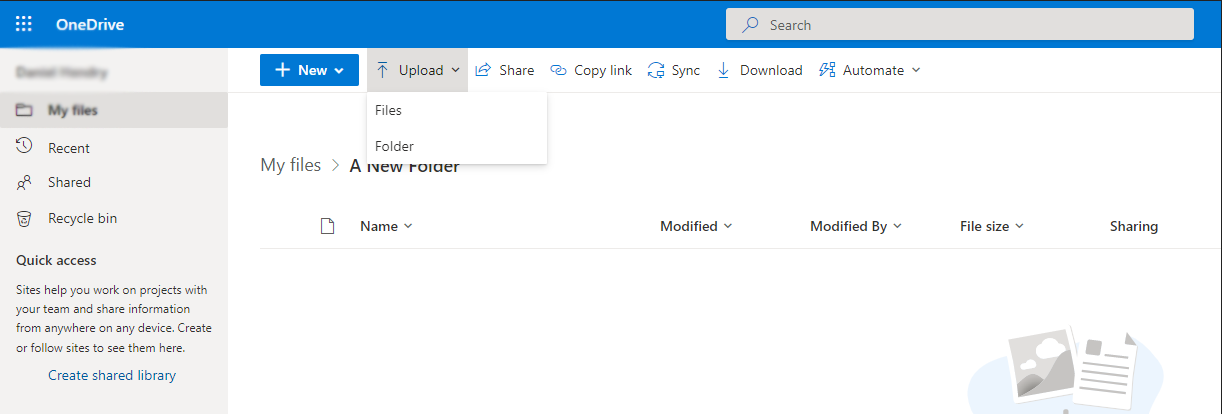Click the My files folder icon
This screenshot has width=1222, height=414.
(x=25, y=110)
